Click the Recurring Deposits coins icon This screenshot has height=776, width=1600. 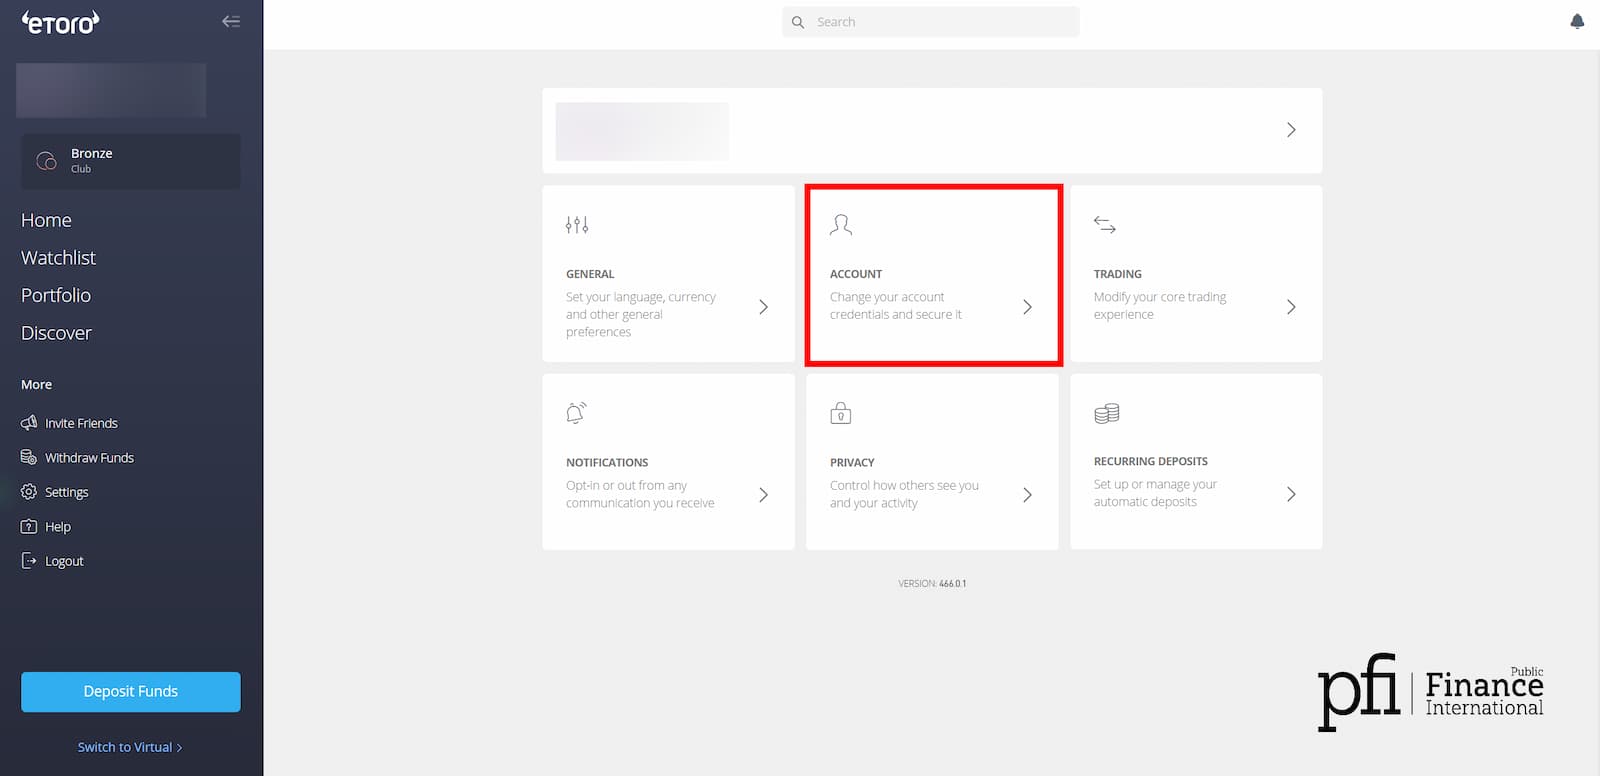[x=1106, y=413]
